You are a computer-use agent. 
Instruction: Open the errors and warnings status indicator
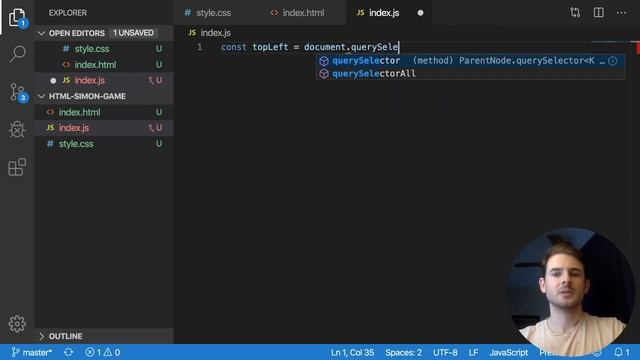coord(103,352)
